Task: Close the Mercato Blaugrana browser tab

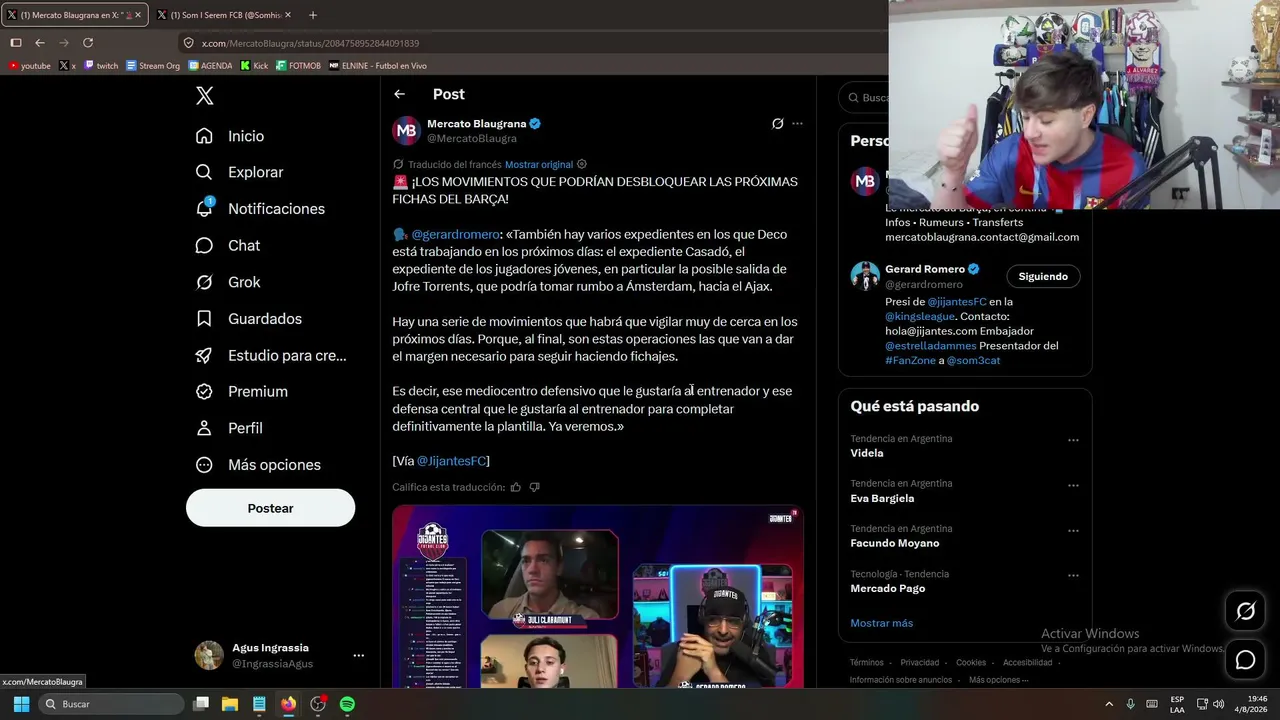Action: [138, 15]
